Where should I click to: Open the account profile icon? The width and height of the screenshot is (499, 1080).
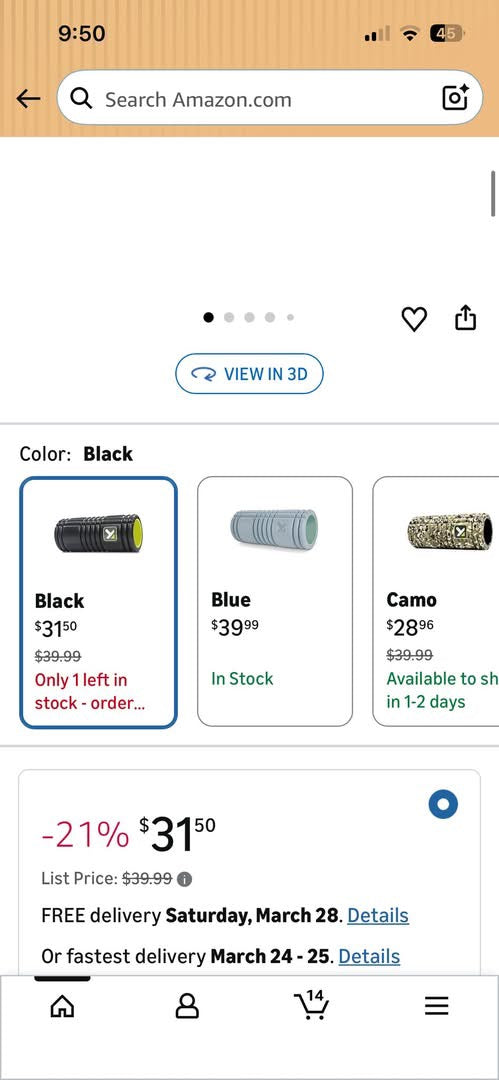pyautogui.click(x=187, y=1006)
